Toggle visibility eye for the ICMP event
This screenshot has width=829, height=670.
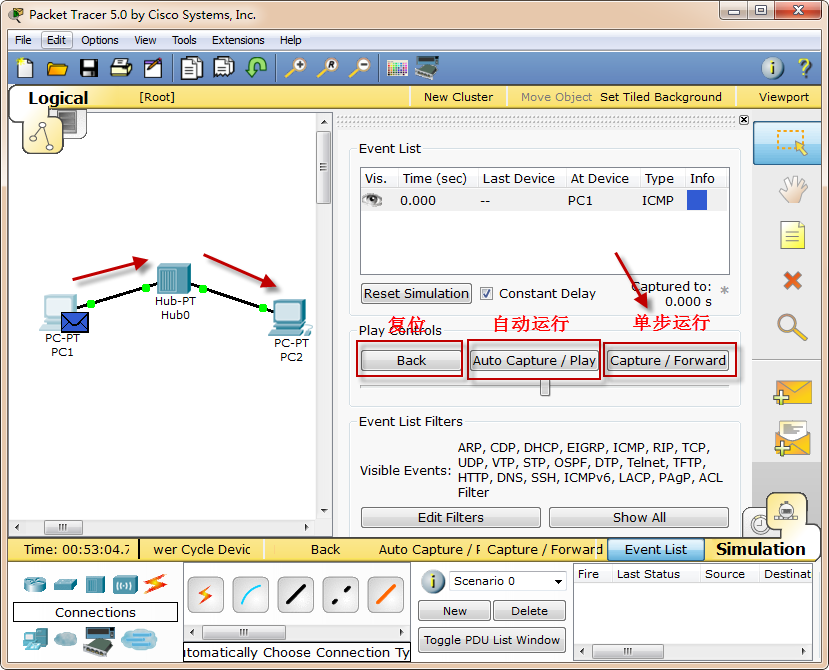tap(372, 200)
